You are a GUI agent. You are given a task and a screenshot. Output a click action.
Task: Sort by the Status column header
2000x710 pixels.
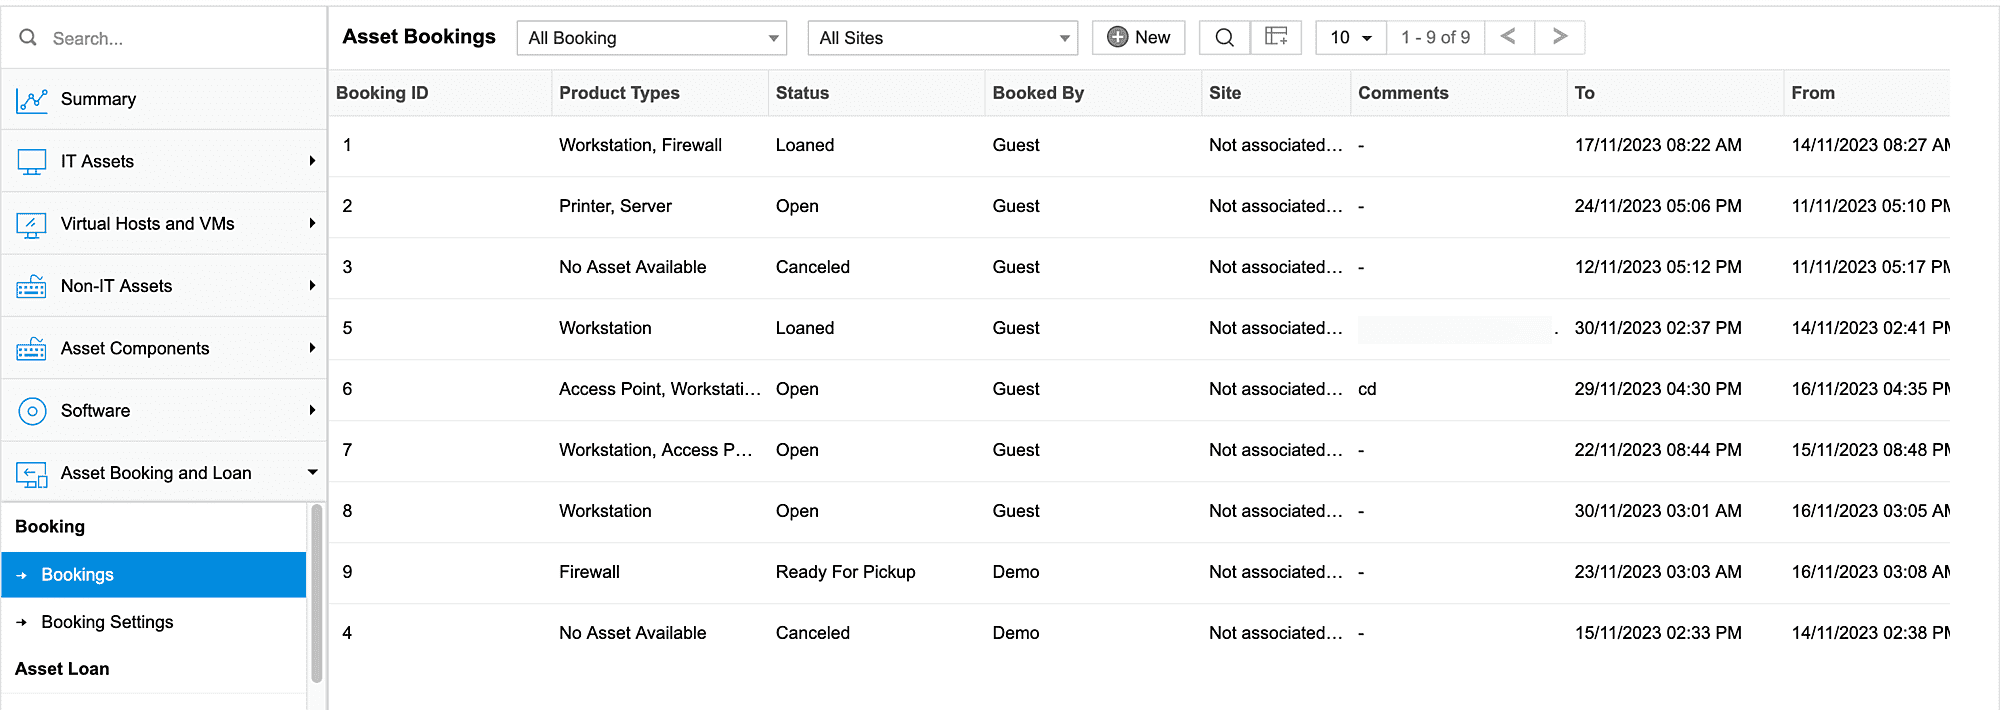tap(802, 93)
